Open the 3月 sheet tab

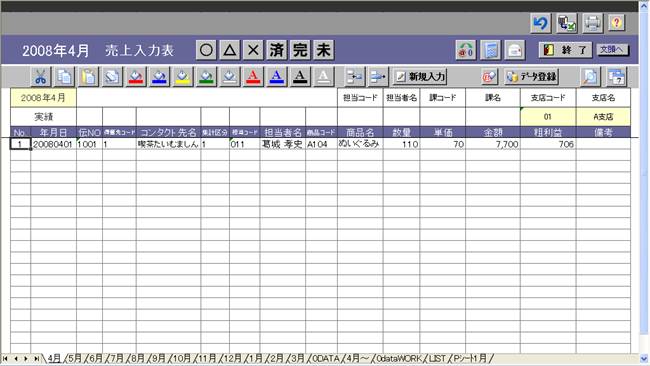coord(298,359)
